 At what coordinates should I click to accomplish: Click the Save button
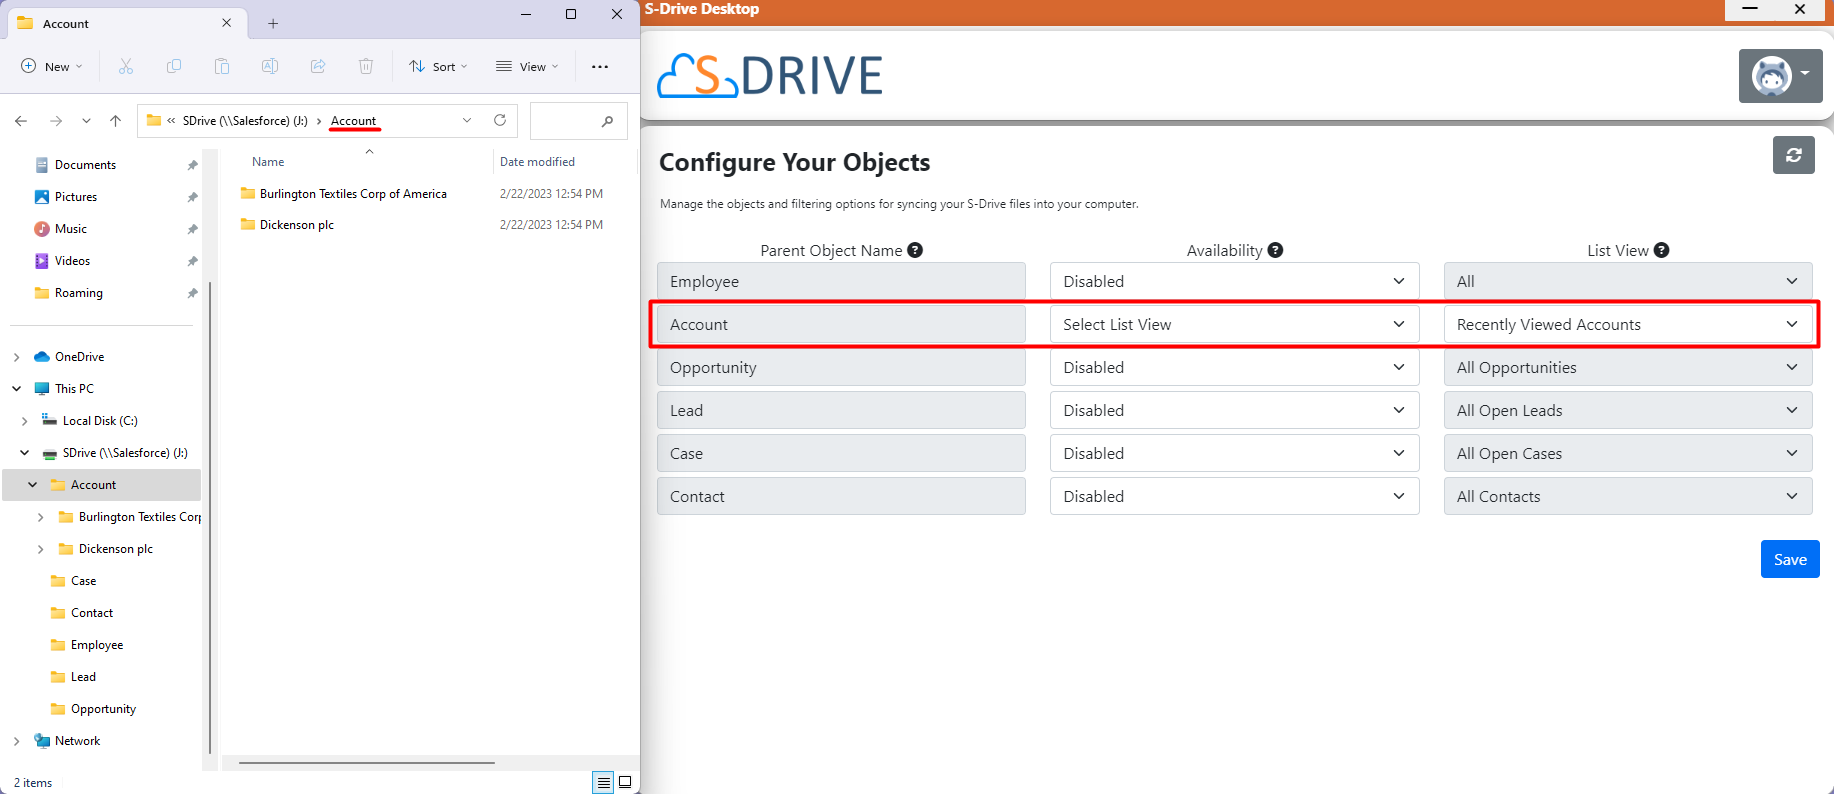pyautogui.click(x=1789, y=559)
